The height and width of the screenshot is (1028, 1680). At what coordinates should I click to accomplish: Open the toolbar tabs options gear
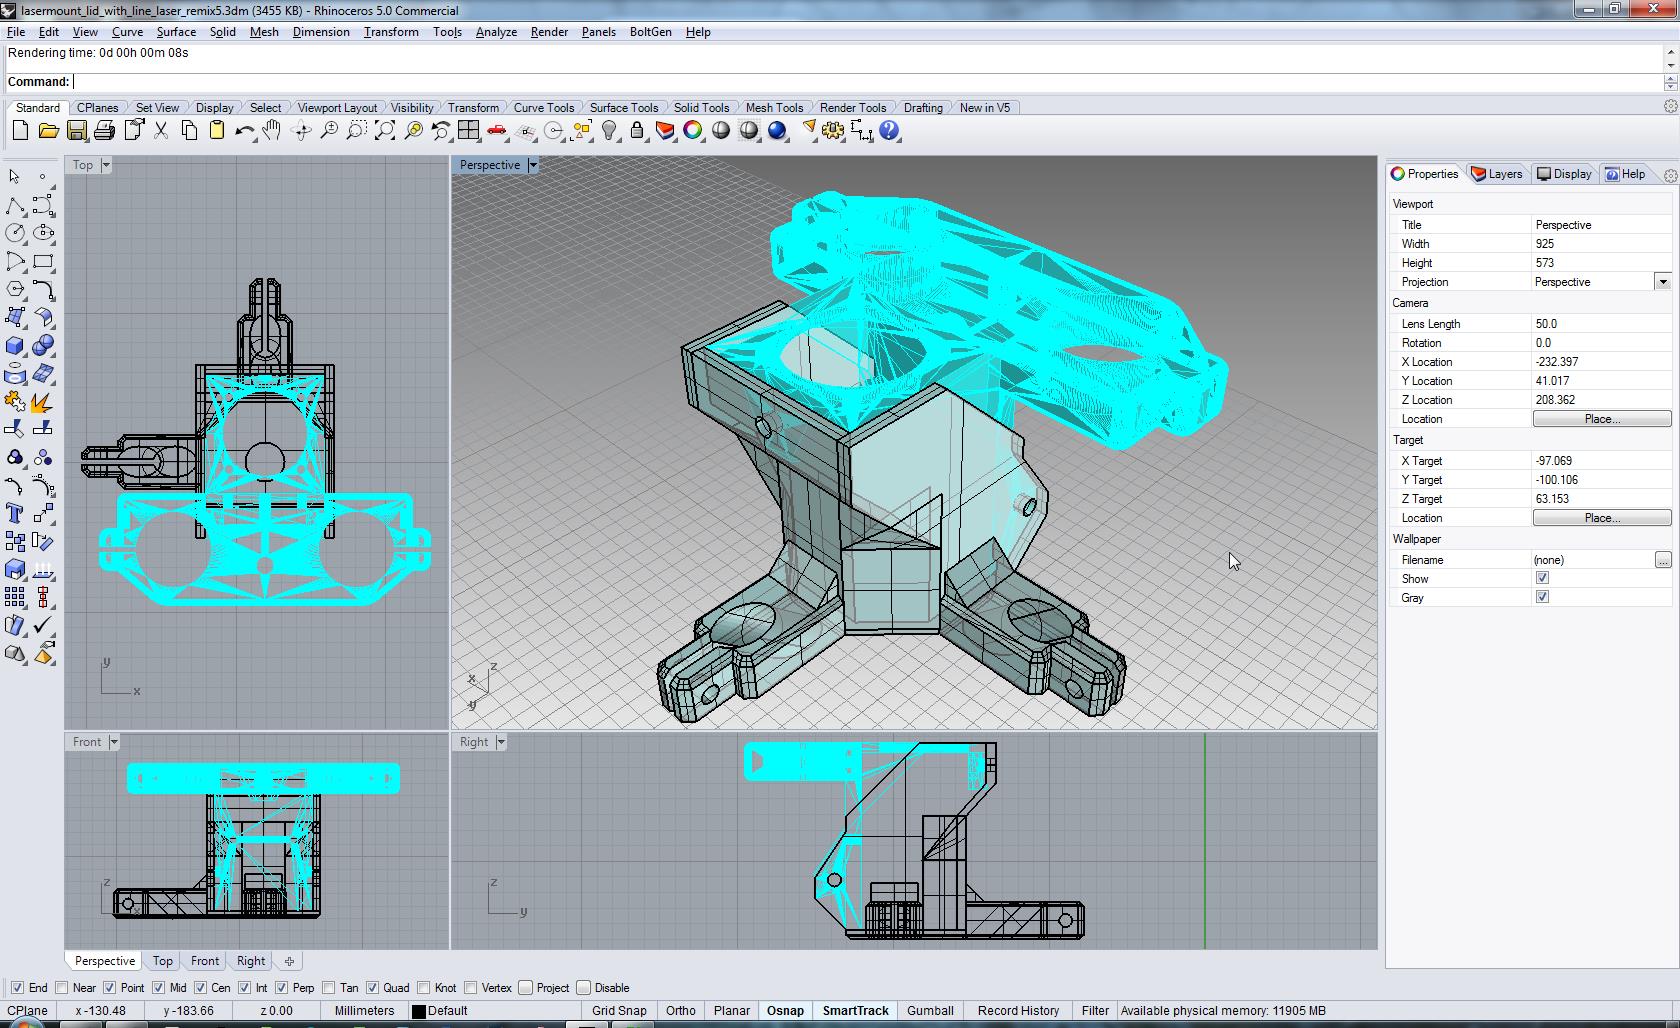coord(1670,106)
